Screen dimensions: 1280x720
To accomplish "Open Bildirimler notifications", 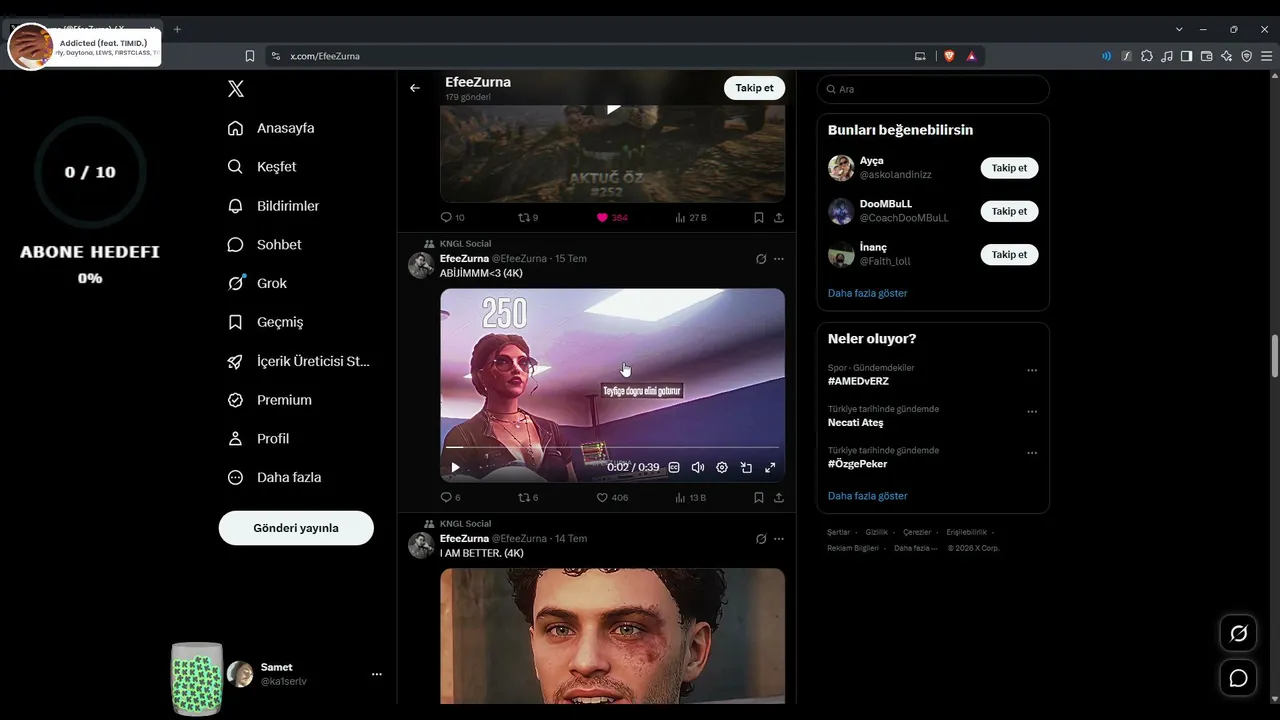I will (273, 206).
